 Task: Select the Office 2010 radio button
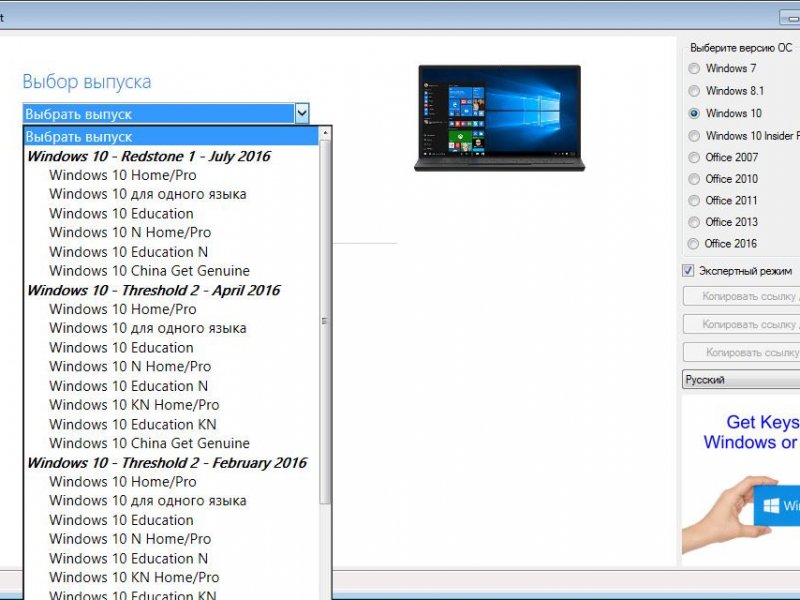tap(694, 179)
